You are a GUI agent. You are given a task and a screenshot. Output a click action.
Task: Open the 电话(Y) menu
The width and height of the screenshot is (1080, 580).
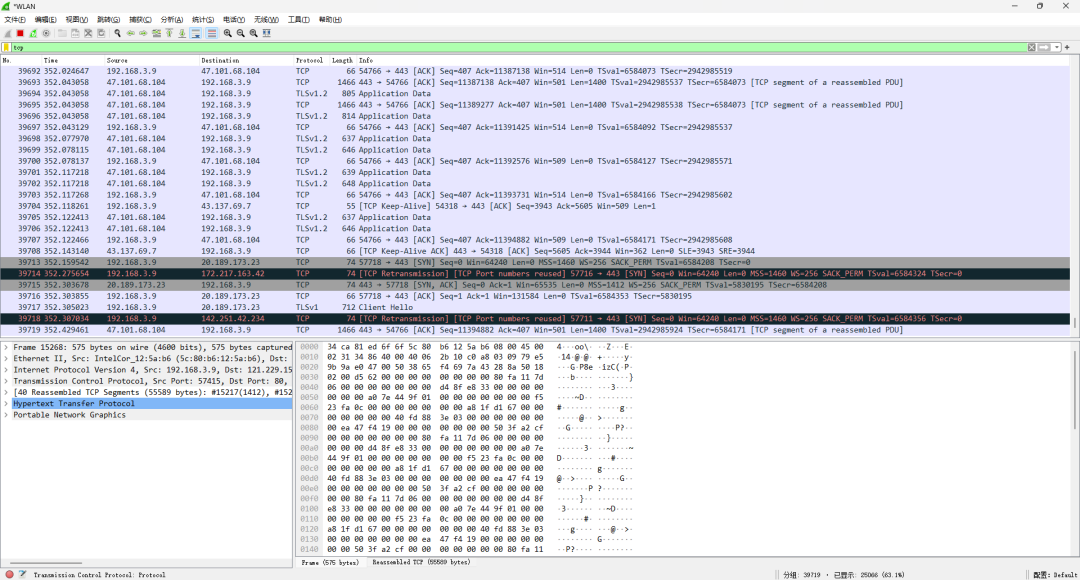coord(233,19)
